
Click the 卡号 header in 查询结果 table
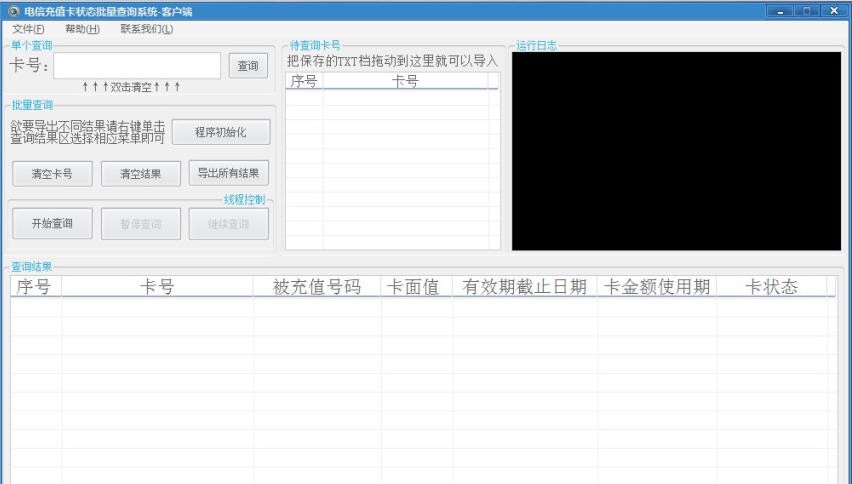pyautogui.click(x=157, y=287)
